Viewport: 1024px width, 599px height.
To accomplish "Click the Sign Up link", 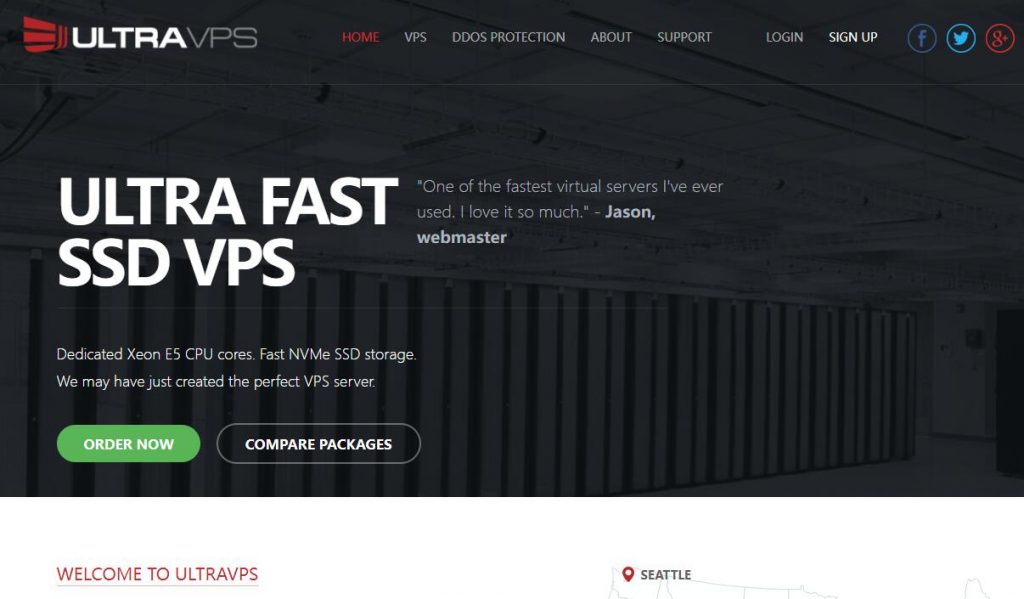I will tap(853, 37).
